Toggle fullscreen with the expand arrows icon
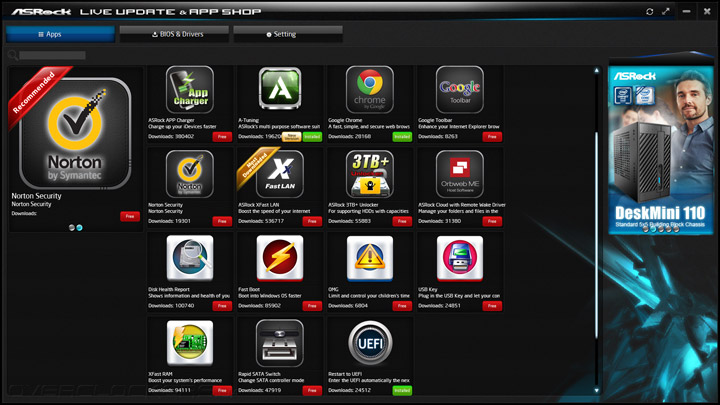The height and width of the screenshot is (405, 720). (x=666, y=11)
